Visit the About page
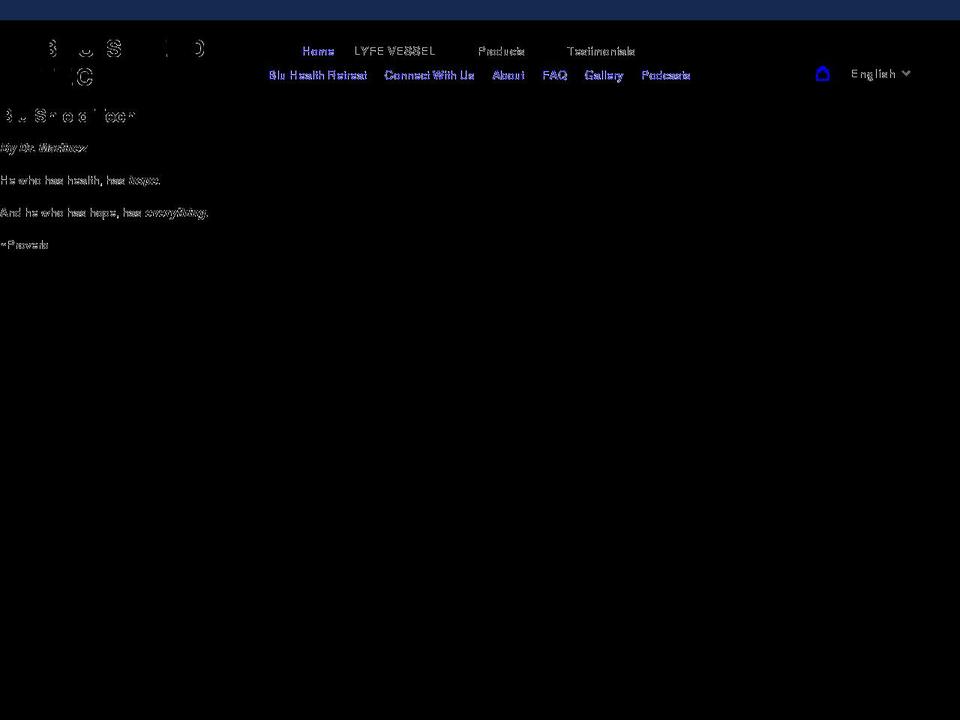This screenshot has height=720, width=960. (x=508, y=75)
